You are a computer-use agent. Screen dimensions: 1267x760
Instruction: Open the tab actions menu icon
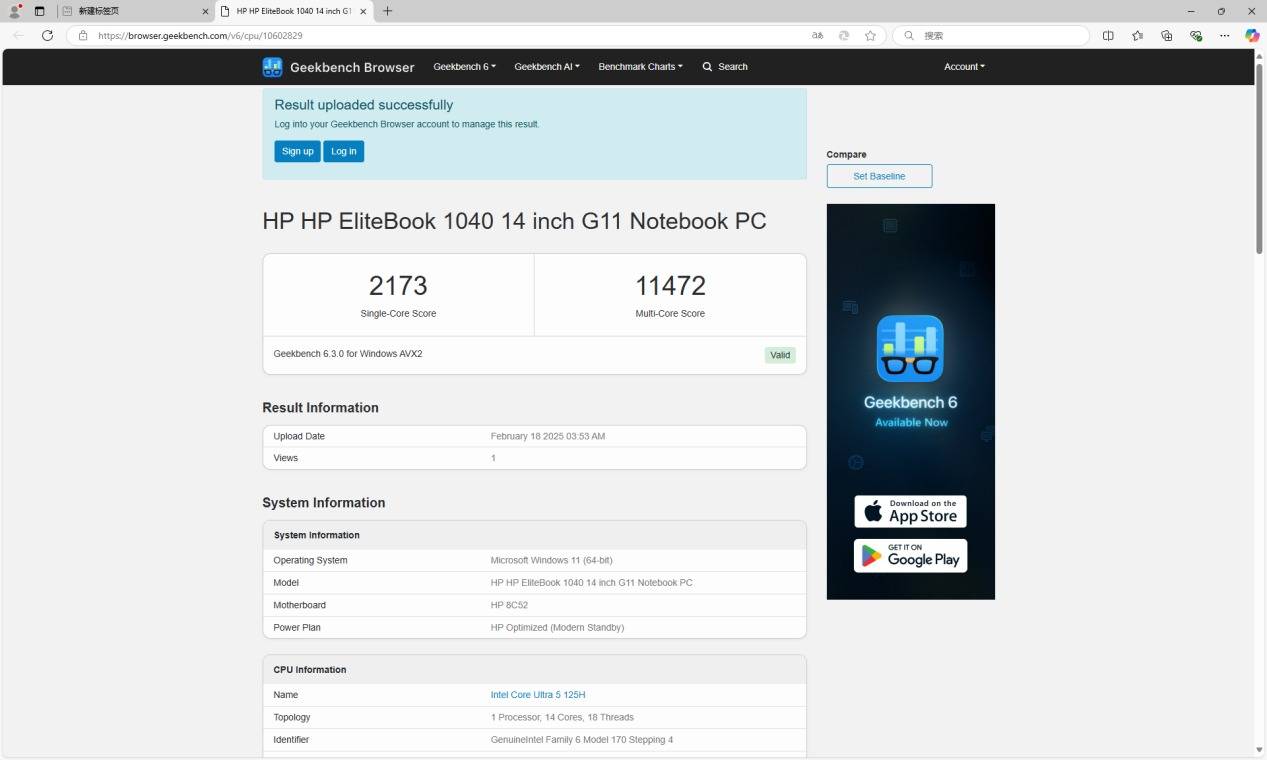(40, 11)
